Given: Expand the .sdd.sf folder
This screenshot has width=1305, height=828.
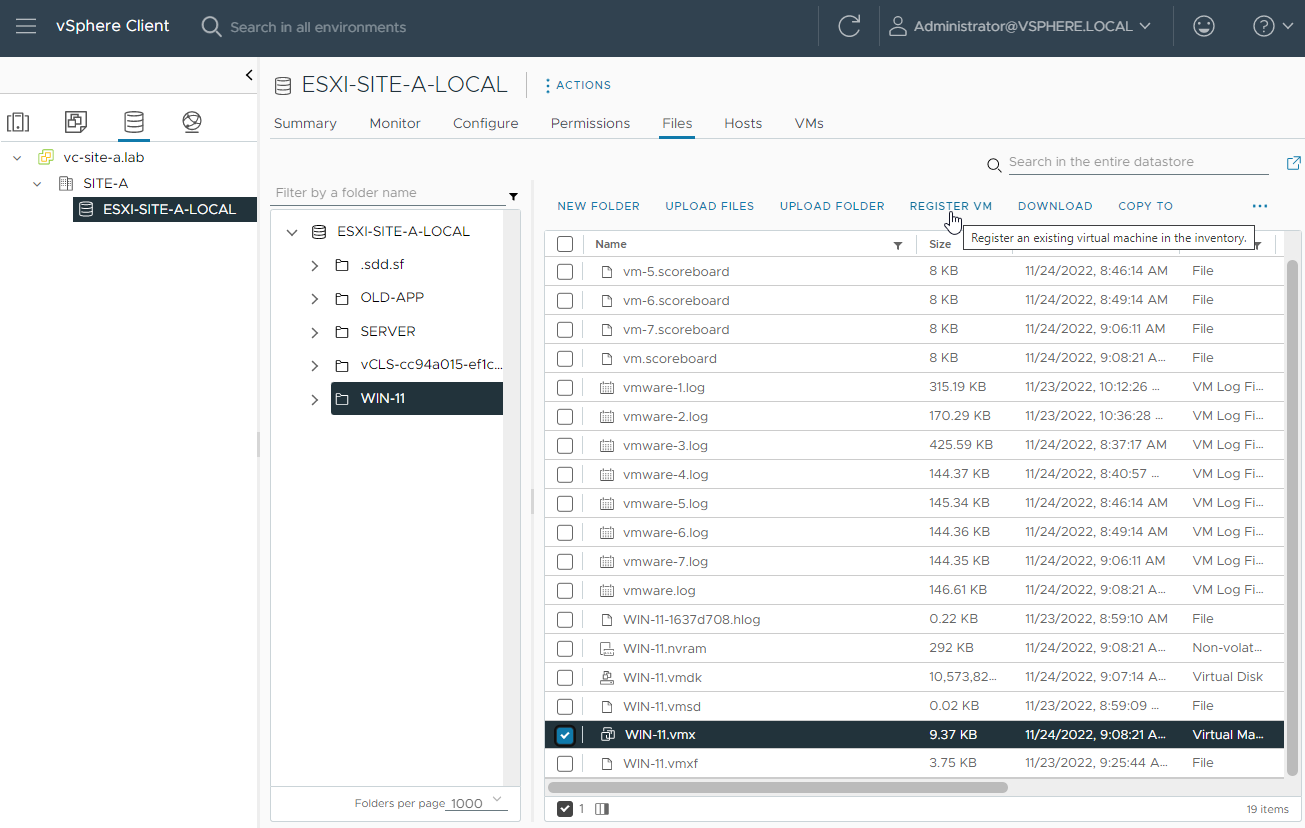Looking at the screenshot, I should pos(315,266).
